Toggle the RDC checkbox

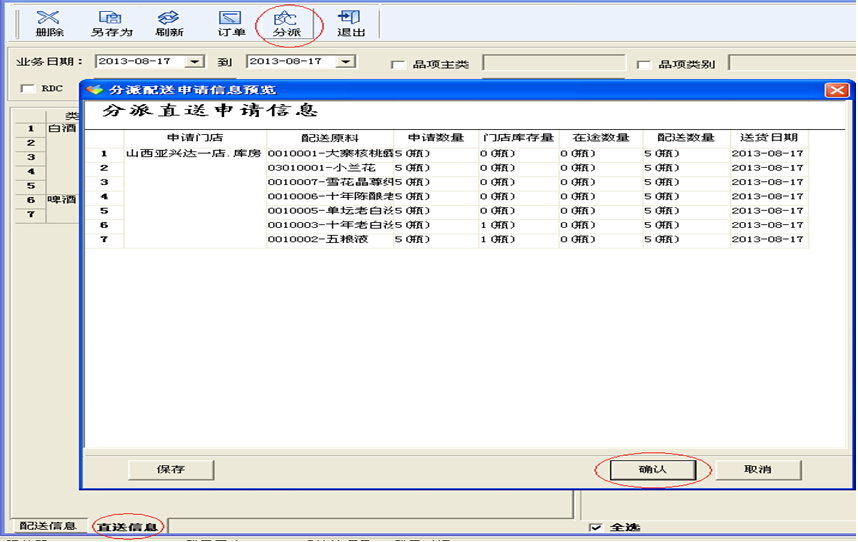coord(27,89)
